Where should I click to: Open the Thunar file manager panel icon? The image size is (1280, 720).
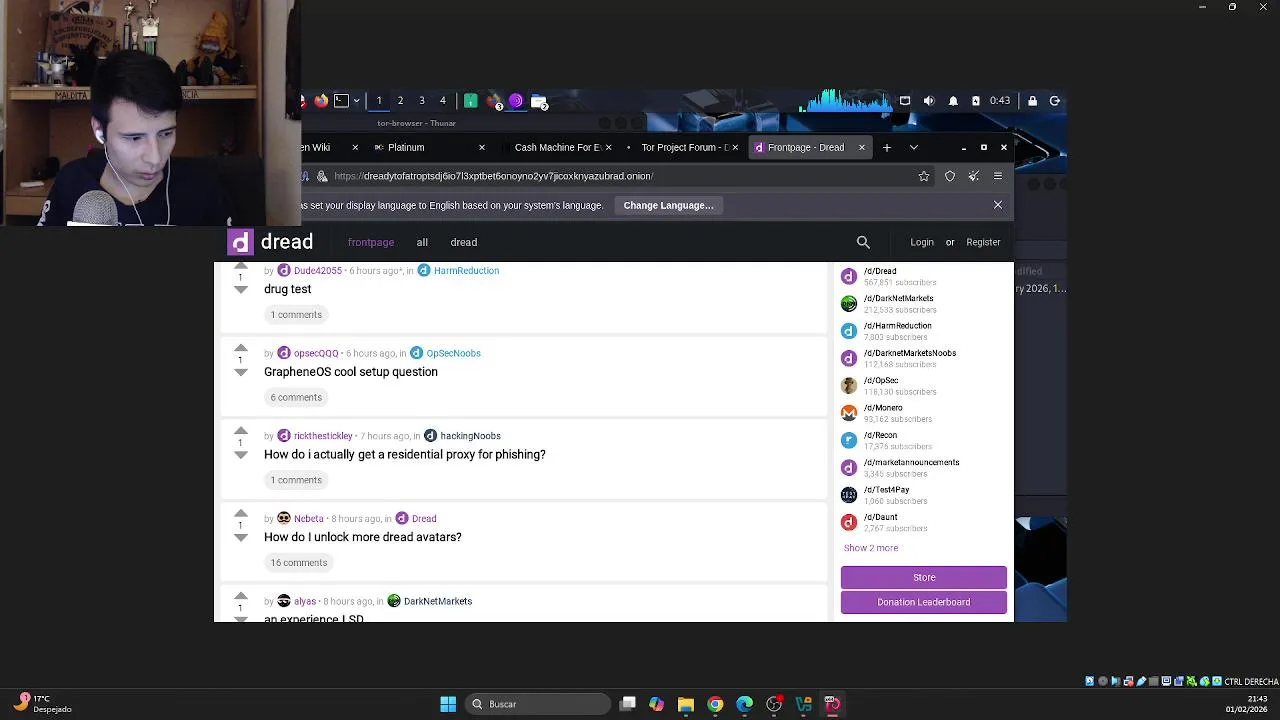(539, 101)
